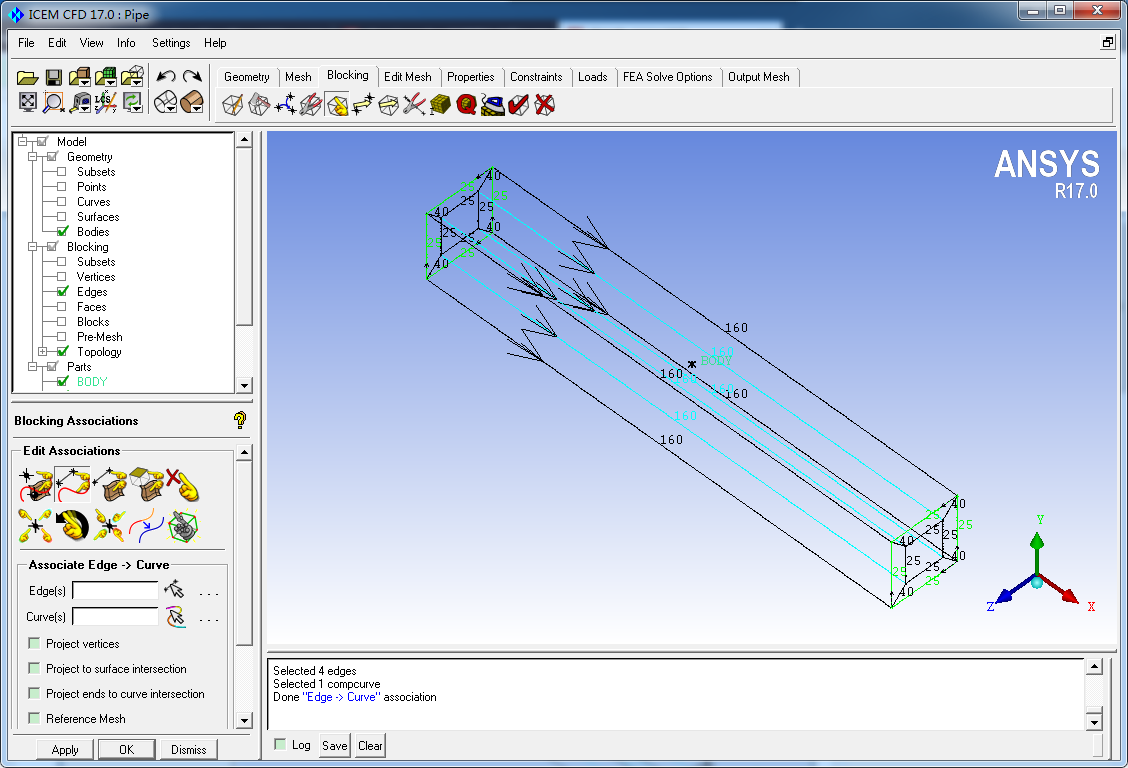The image size is (1128, 768).
Task: Select the Associate blocking tool
Action: (x=337, y=105)
